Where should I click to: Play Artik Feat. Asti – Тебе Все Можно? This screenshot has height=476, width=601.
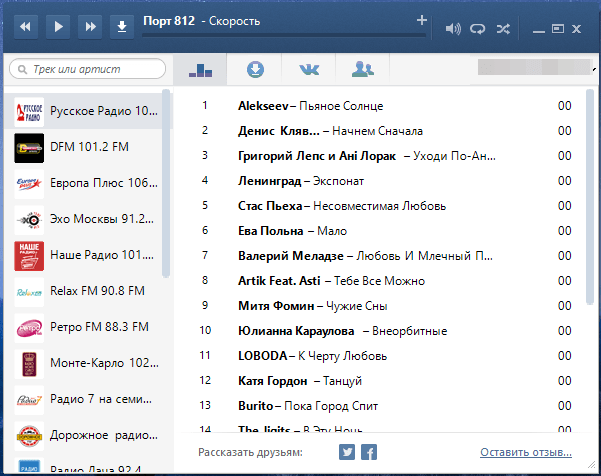coord(381,281)
